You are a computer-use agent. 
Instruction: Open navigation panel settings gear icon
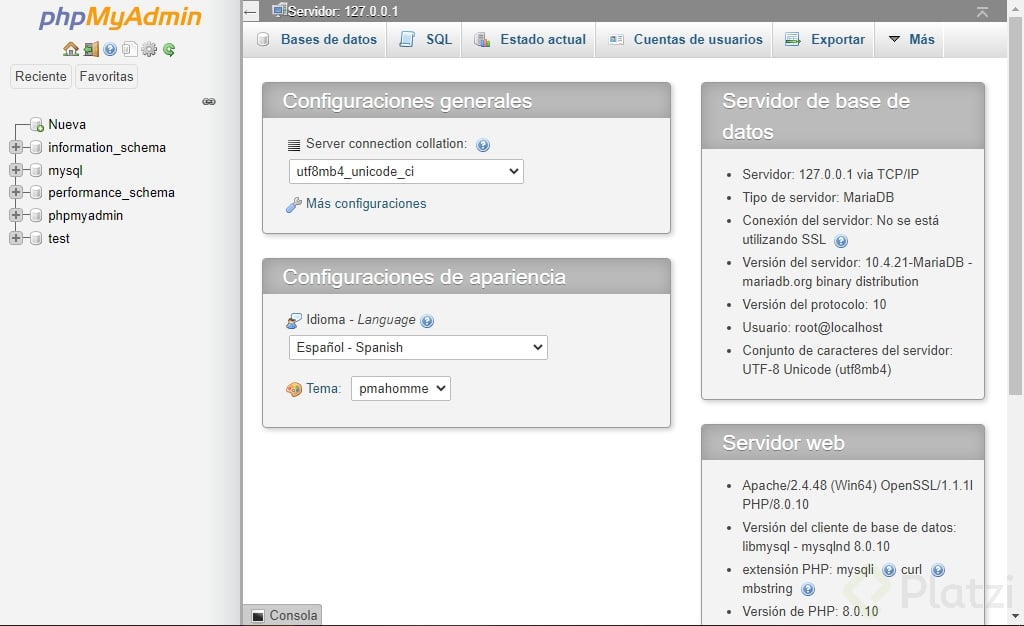point(149,49)
